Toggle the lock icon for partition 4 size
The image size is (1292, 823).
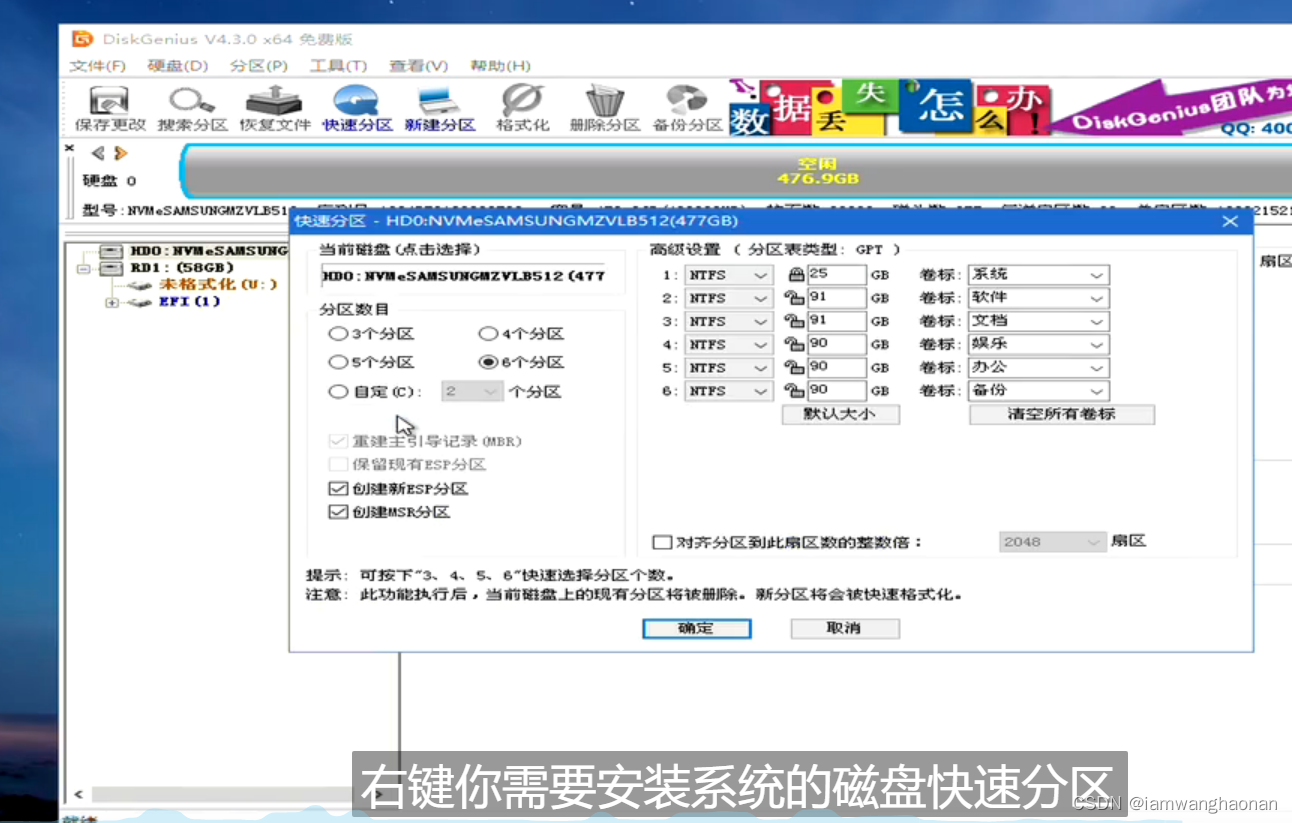point(794,344)
